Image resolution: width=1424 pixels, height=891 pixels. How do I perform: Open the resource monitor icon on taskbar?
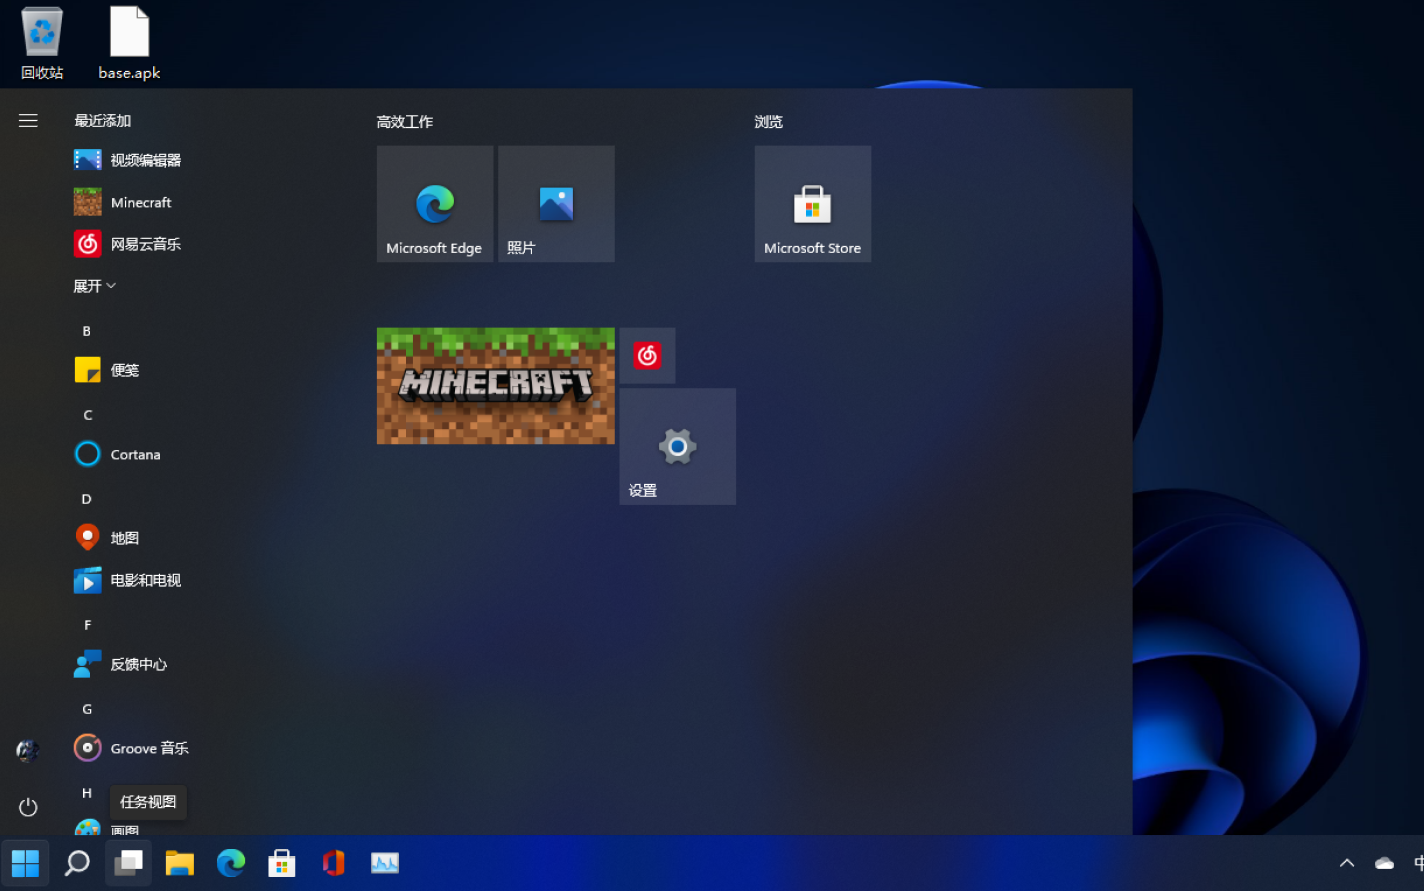pyautogui.click(x=385, y=863)
